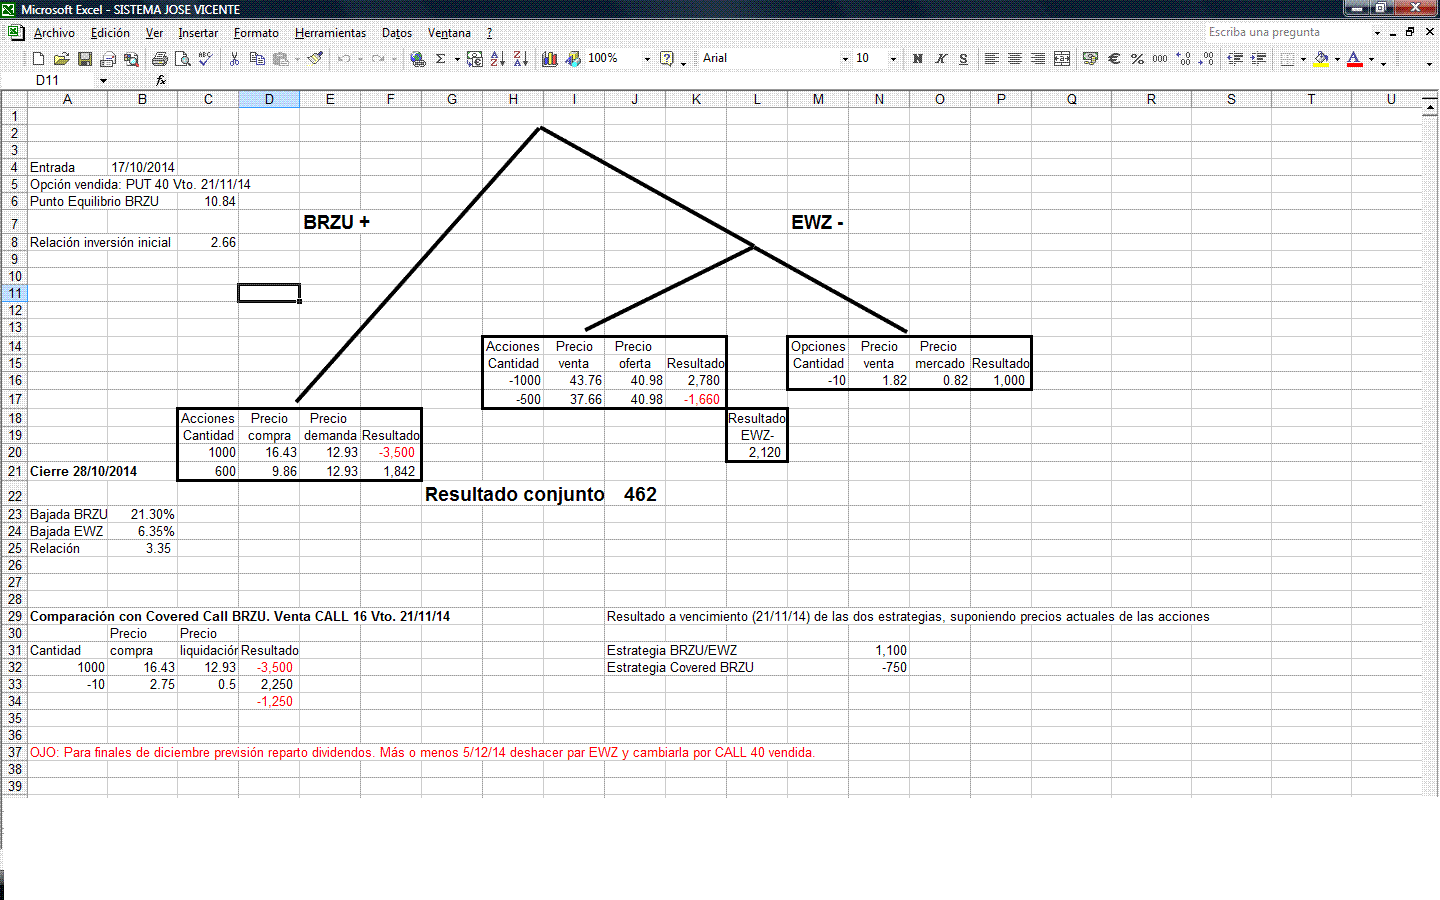The image size is (1440, 900).
Task: Expand the font size dropdown
Action: [x=893, y=59]
